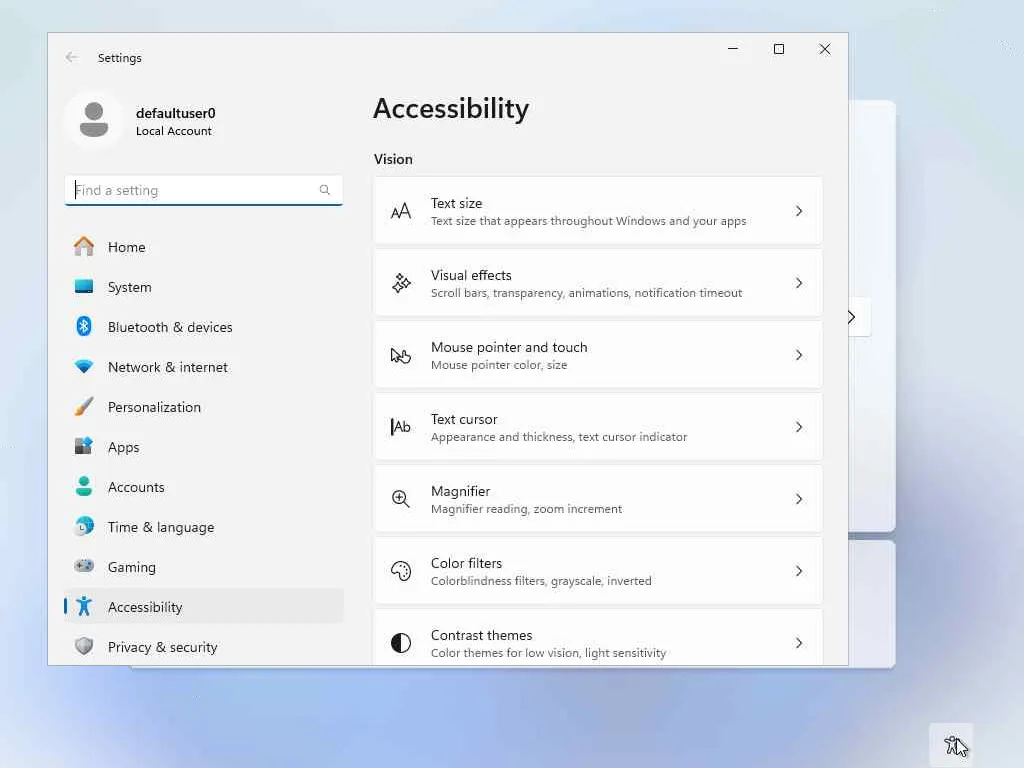Click the Bluetooth icon in sidebar
The image size is (1024, 768).
coord(84,326)
